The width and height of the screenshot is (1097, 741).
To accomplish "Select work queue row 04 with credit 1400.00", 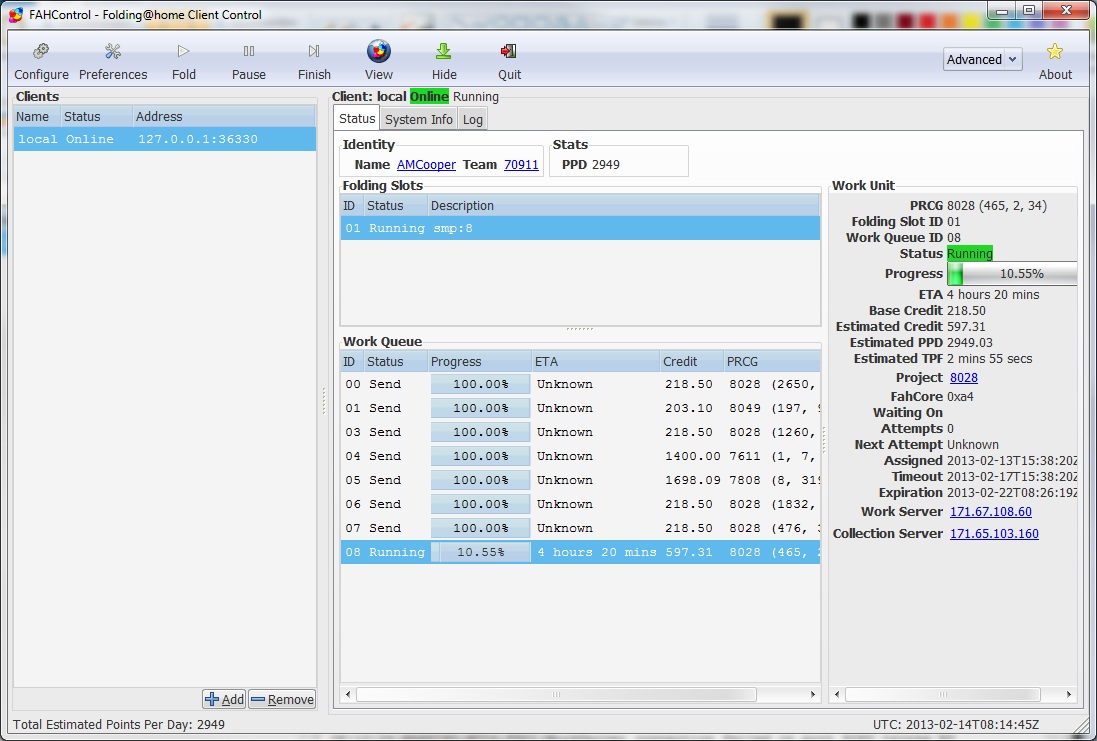I will (580, 456).
